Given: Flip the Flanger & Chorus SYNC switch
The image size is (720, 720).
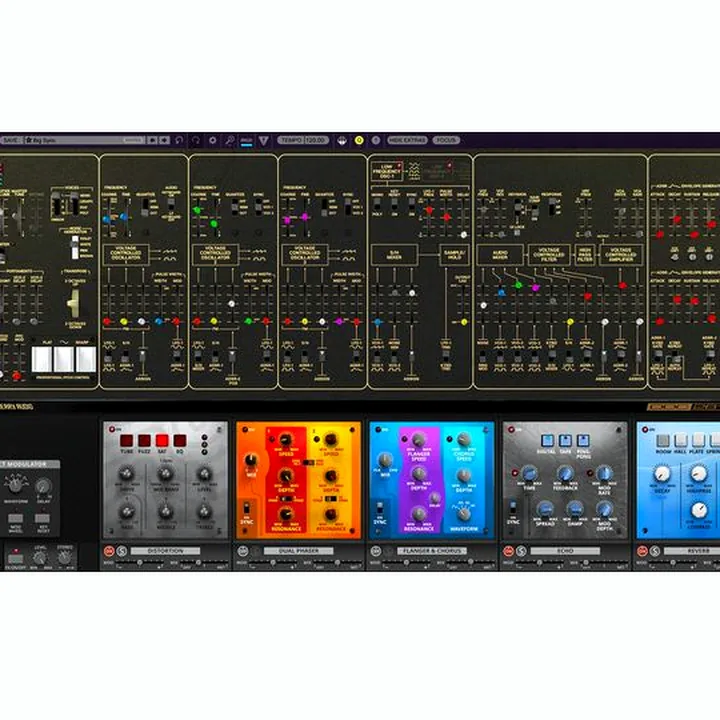Looking at the screenshot, I should (380, 508).
